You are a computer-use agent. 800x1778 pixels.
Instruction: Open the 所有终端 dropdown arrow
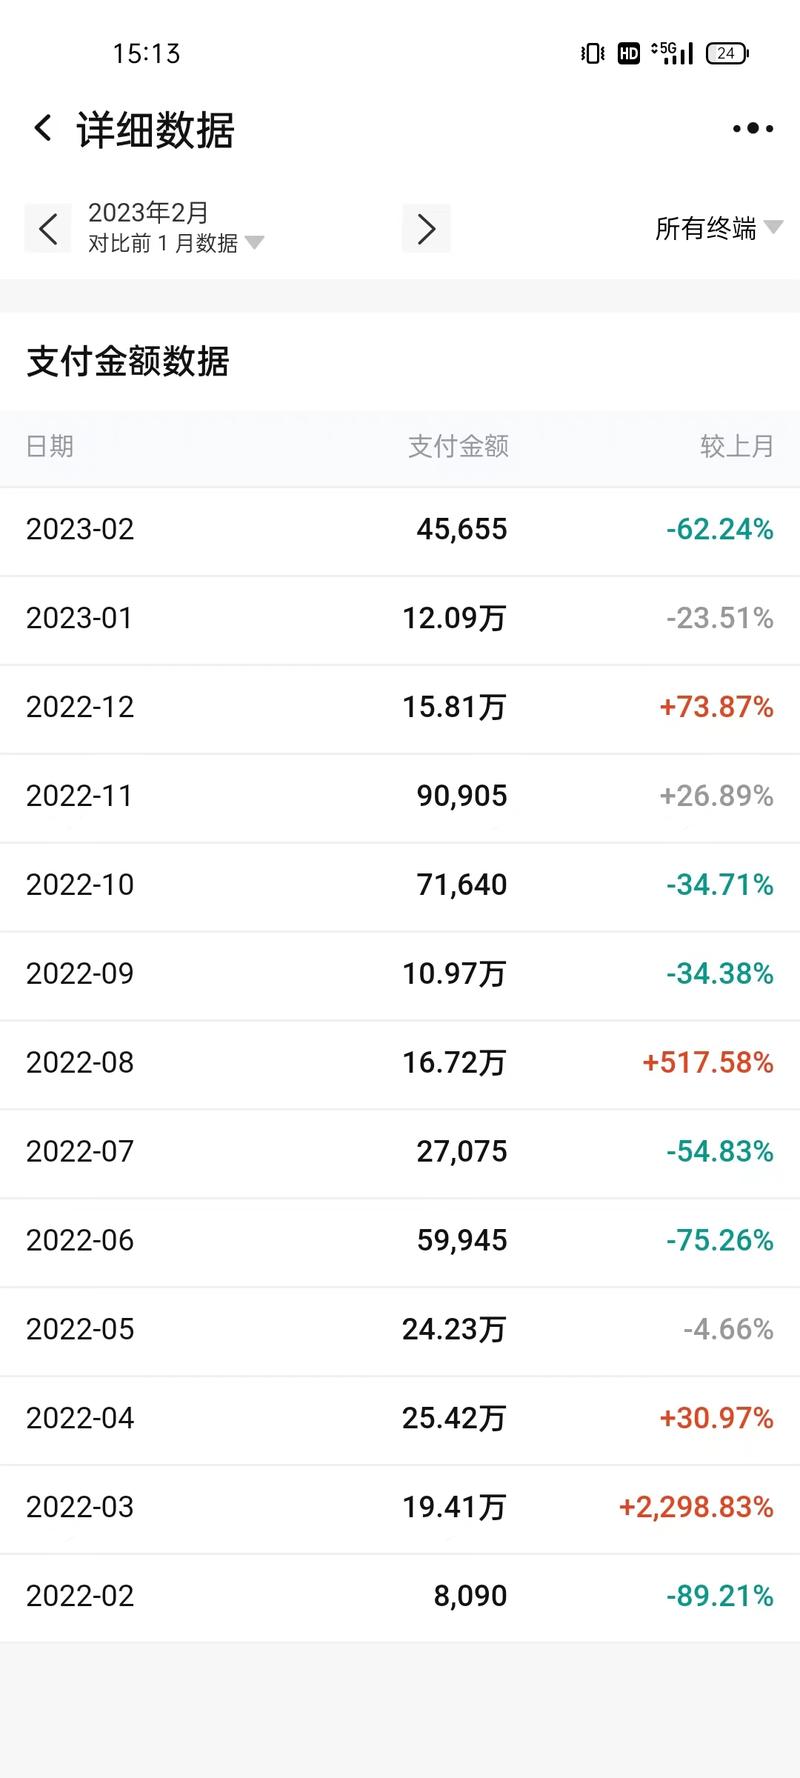click(x=772, y=228)
